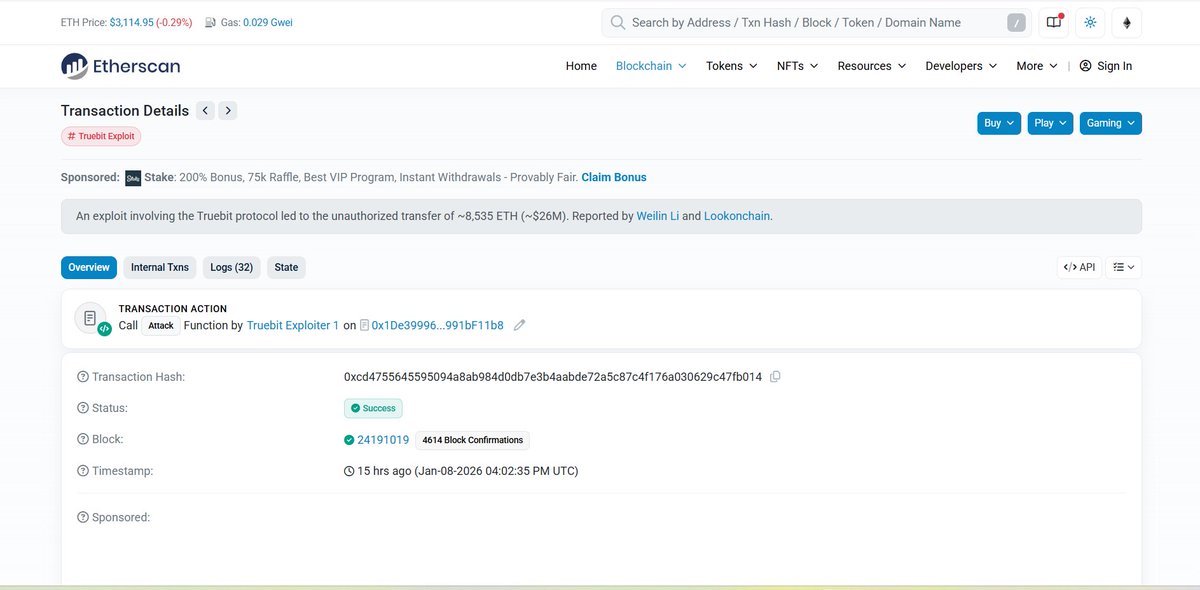The image size is (1200, 590).
Task: Switch to the State tab
Action: pyautogui.click(x=286, y=267)
